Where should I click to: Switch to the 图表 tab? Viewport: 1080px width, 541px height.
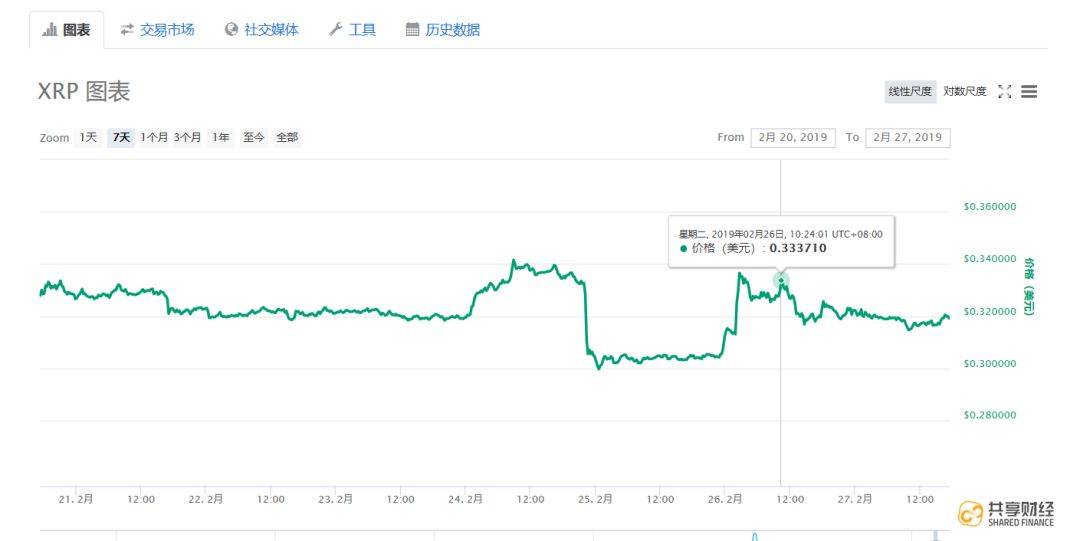66,30
